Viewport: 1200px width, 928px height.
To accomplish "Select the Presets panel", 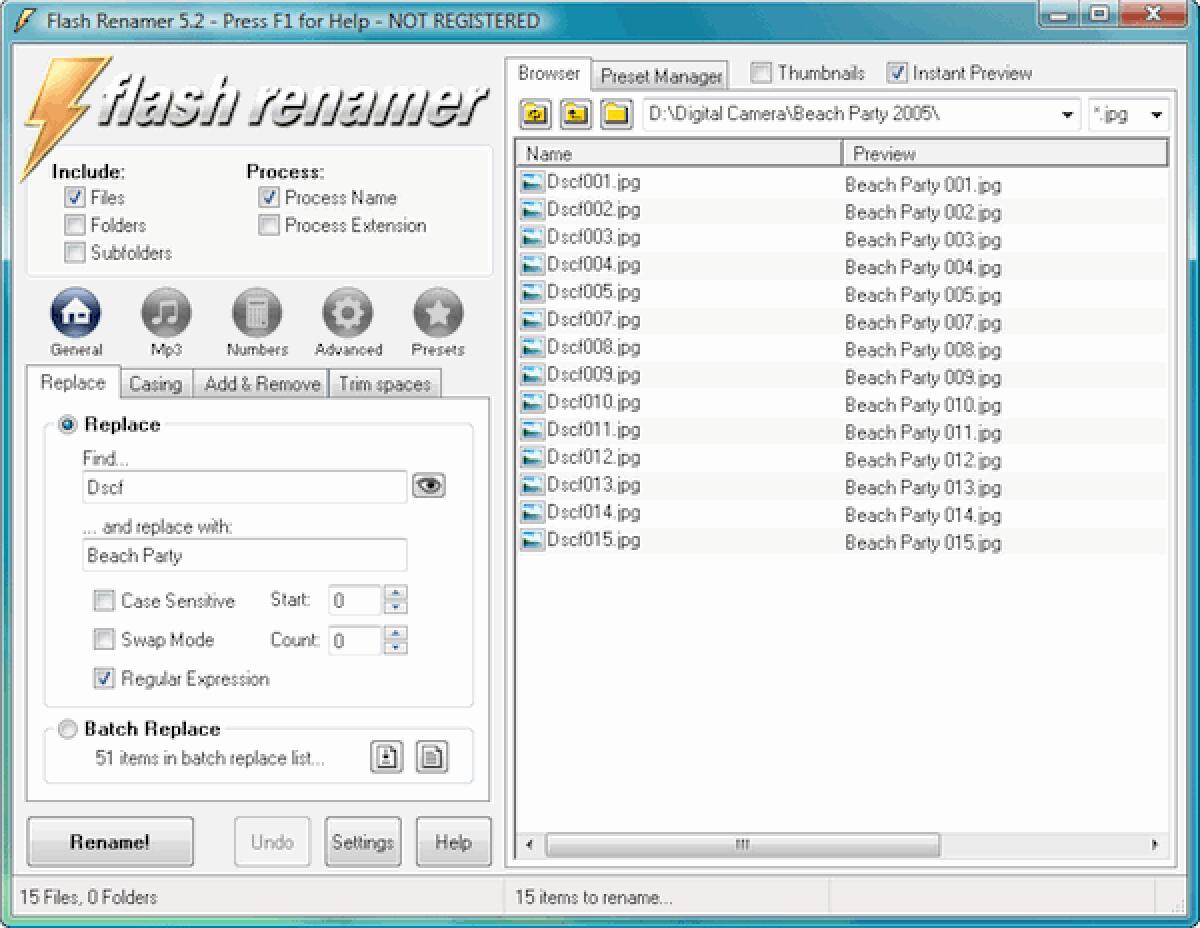I will coord(438,313).
